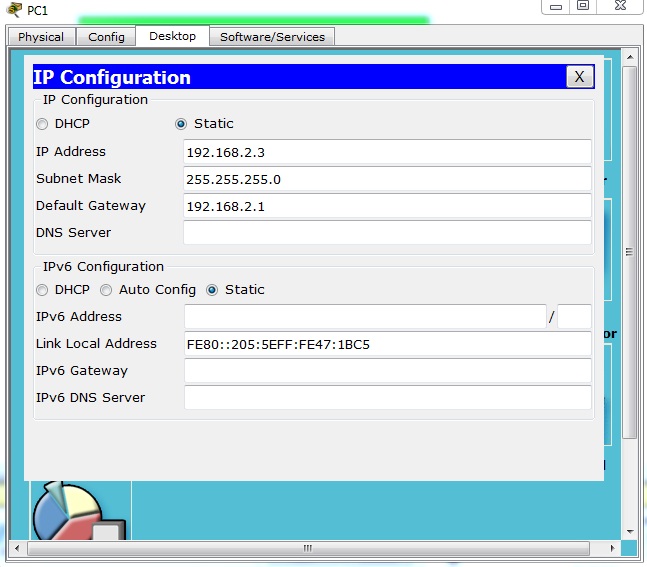Select the IPv4 DHCP radio button
647x567 pixels.
click(x=42, y=124)
